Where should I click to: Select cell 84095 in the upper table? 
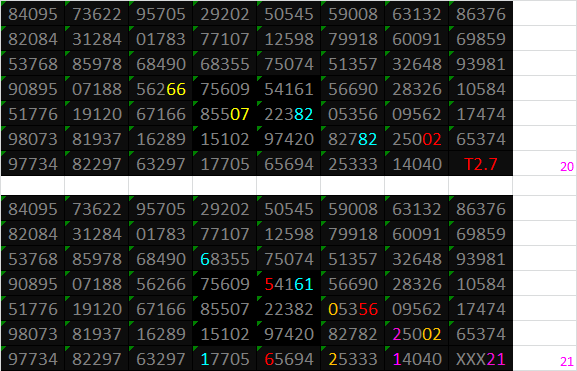pos(32,14)
